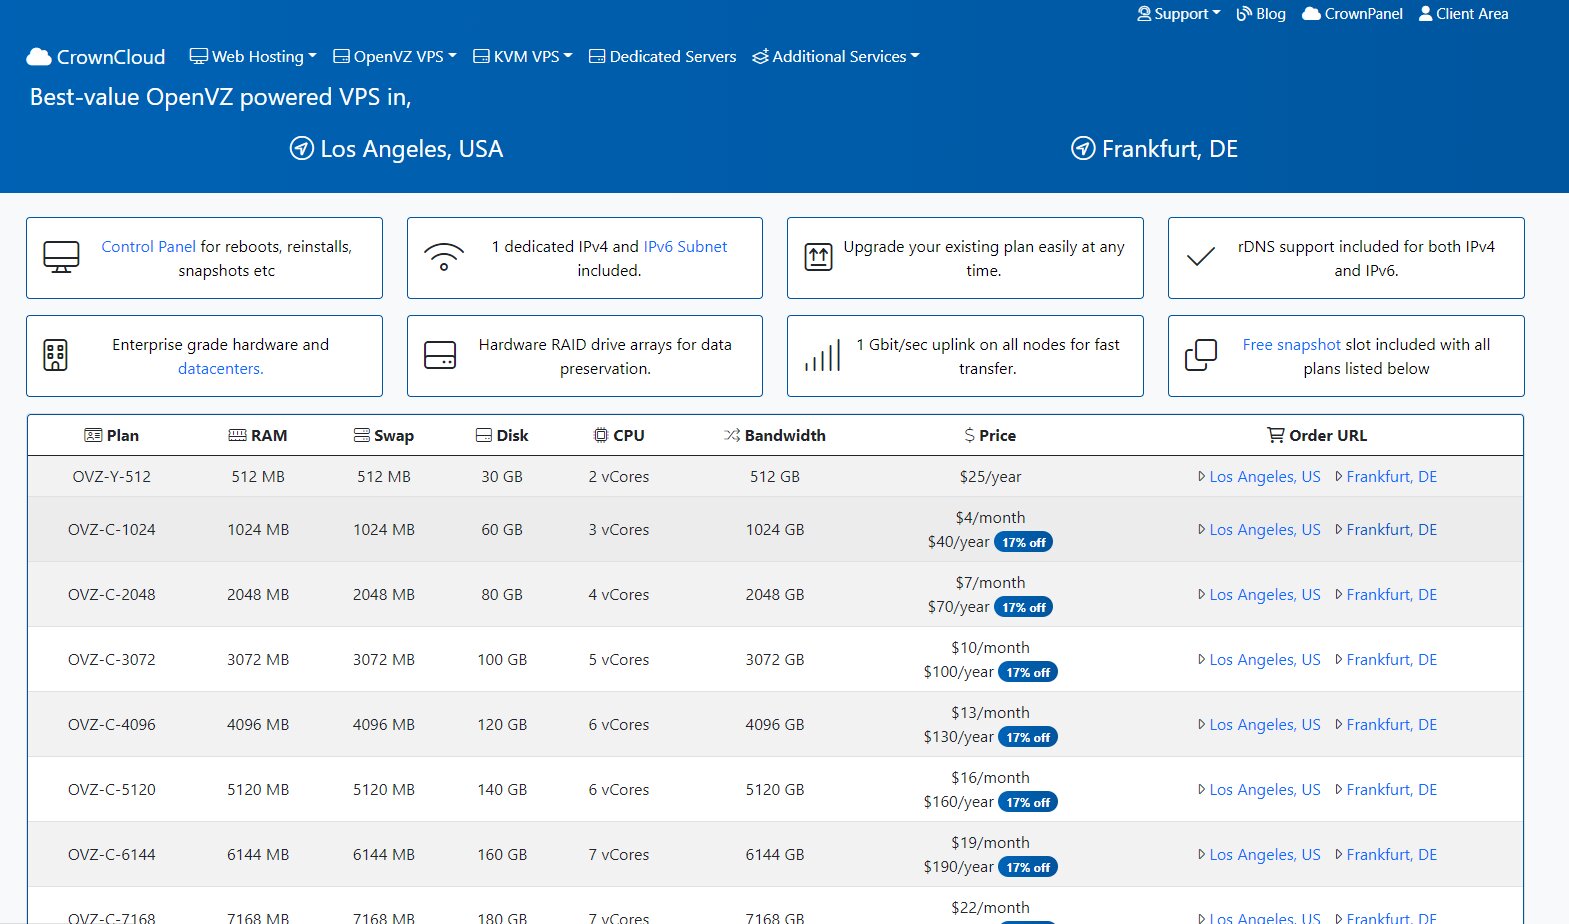Click the signal bars icon in uplink card
Screen dimensions: 1569x924
(x=823, y=355)
